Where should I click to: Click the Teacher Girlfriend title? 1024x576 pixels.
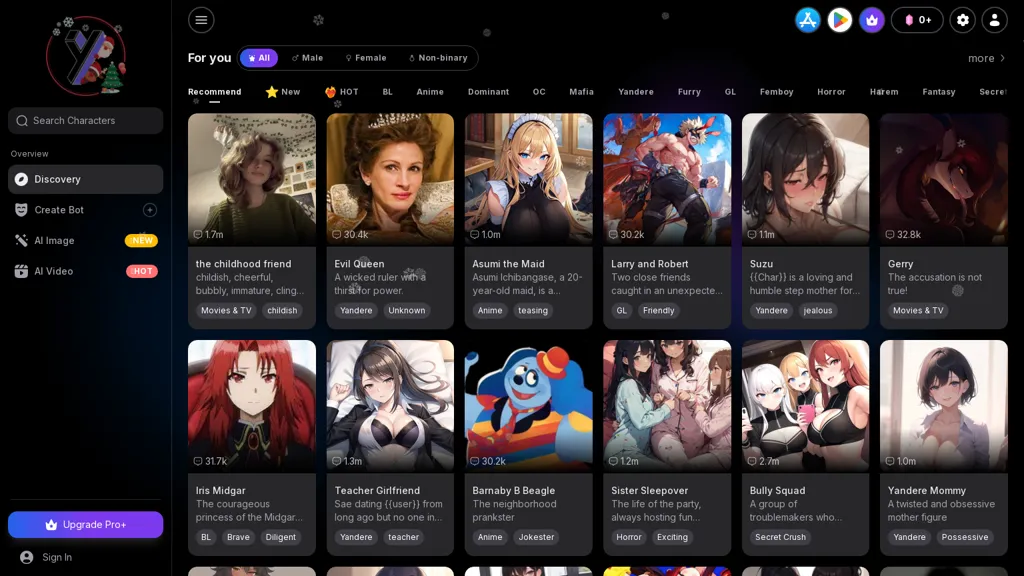[x=377, y=490]
